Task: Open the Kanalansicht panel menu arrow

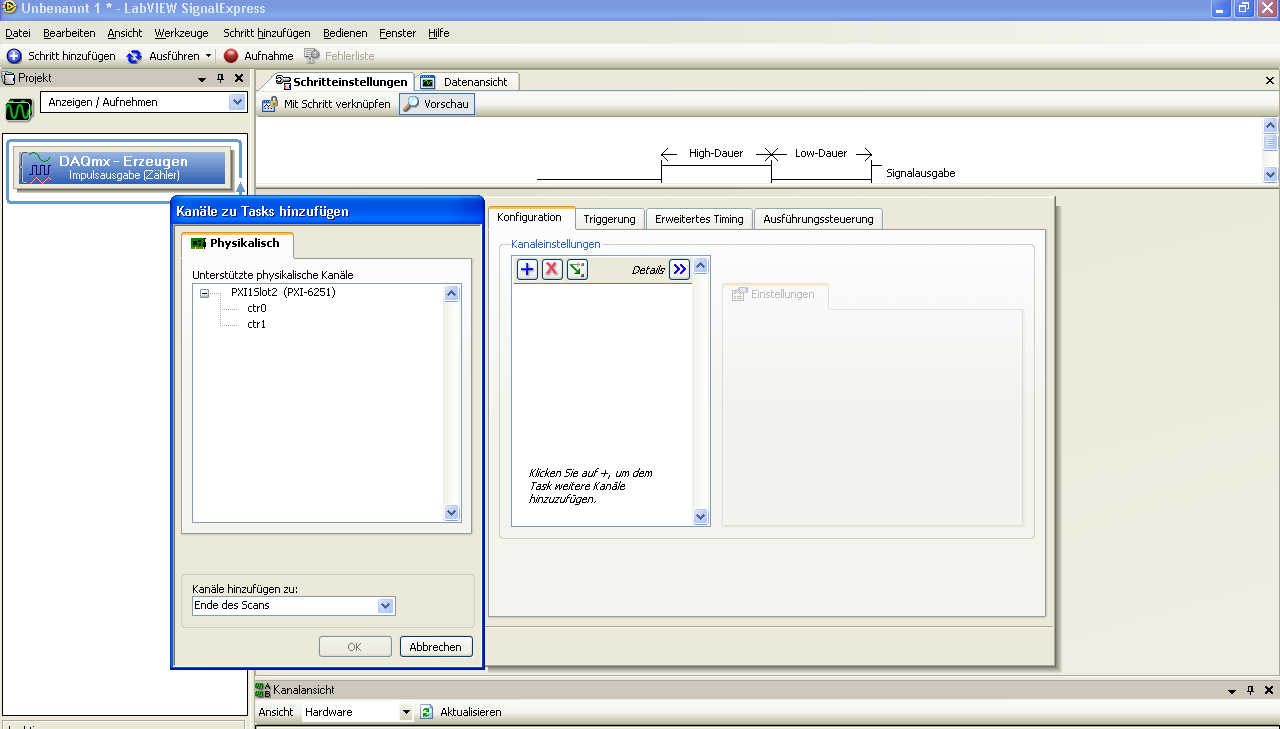Action: [1232, 691]
